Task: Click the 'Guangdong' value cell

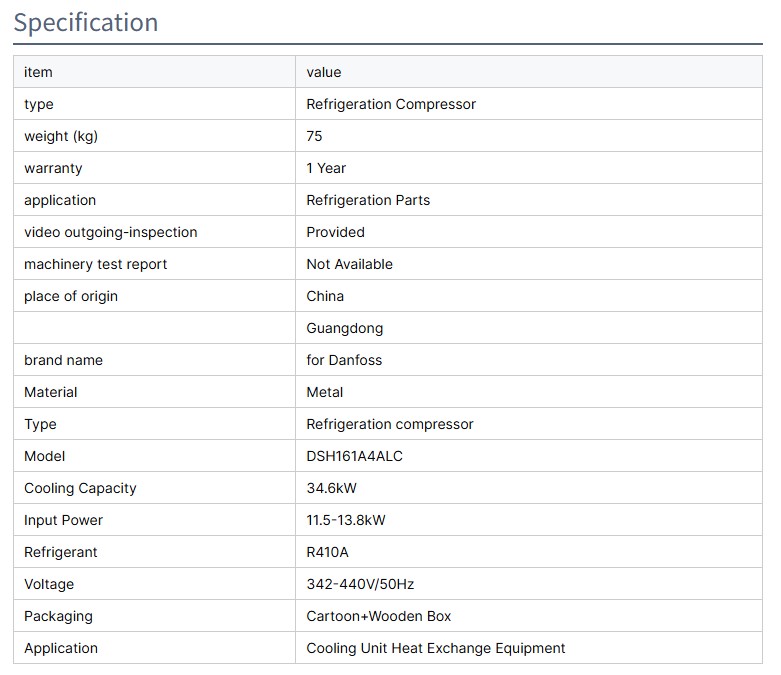Action: pos(345,328)
